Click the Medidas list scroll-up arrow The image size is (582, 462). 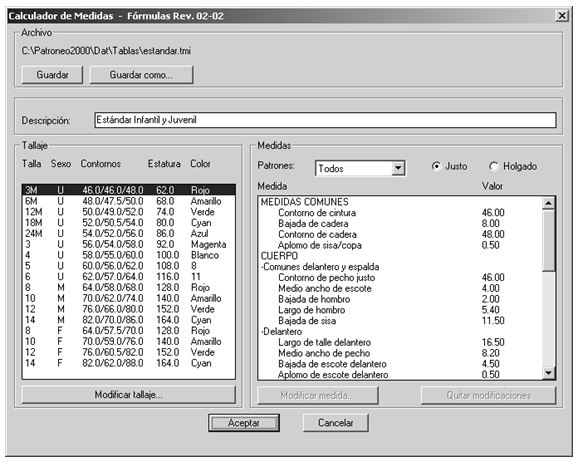tap(549, 203)
